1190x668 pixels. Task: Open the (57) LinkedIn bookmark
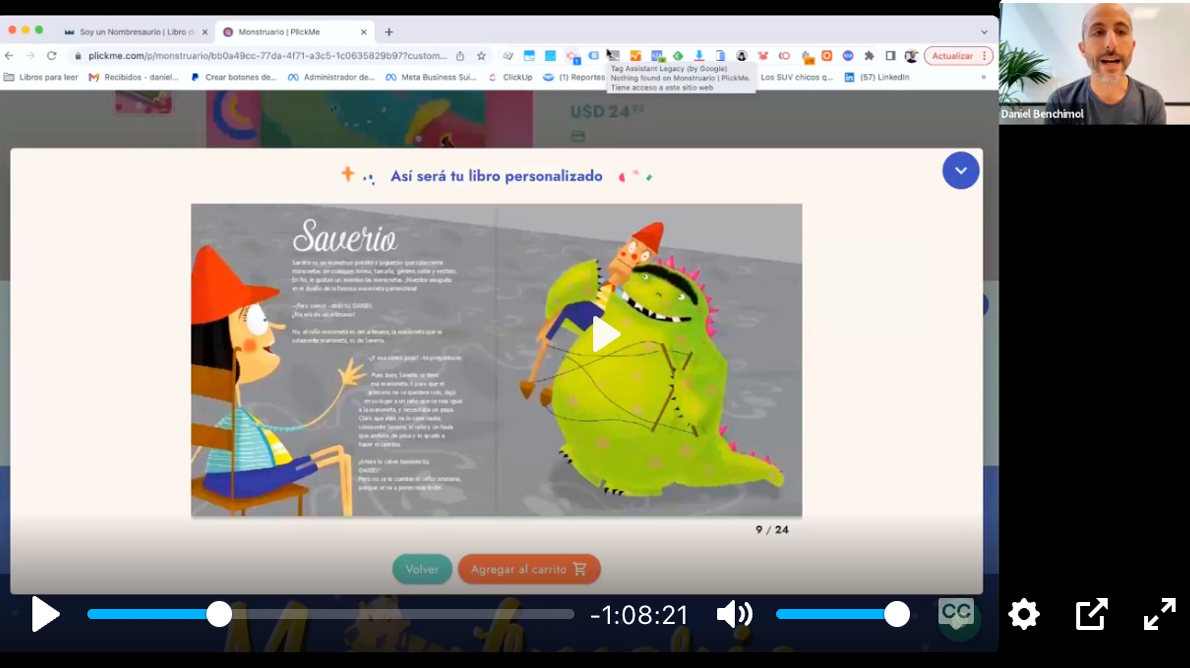[877, 77]
